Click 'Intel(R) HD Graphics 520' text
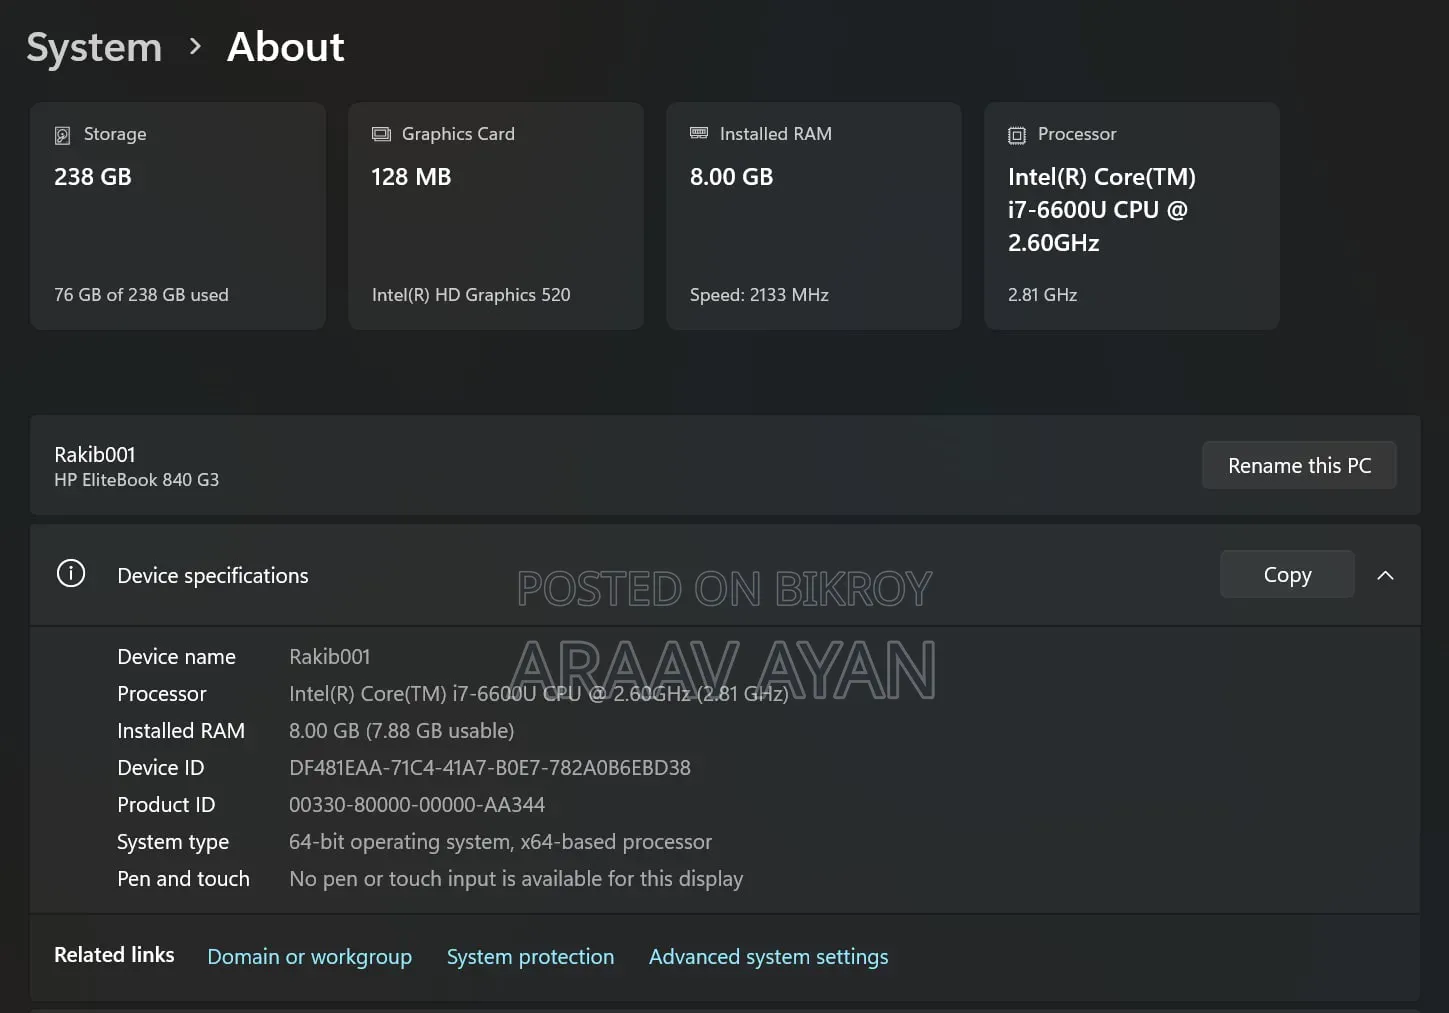 [471, 295]
